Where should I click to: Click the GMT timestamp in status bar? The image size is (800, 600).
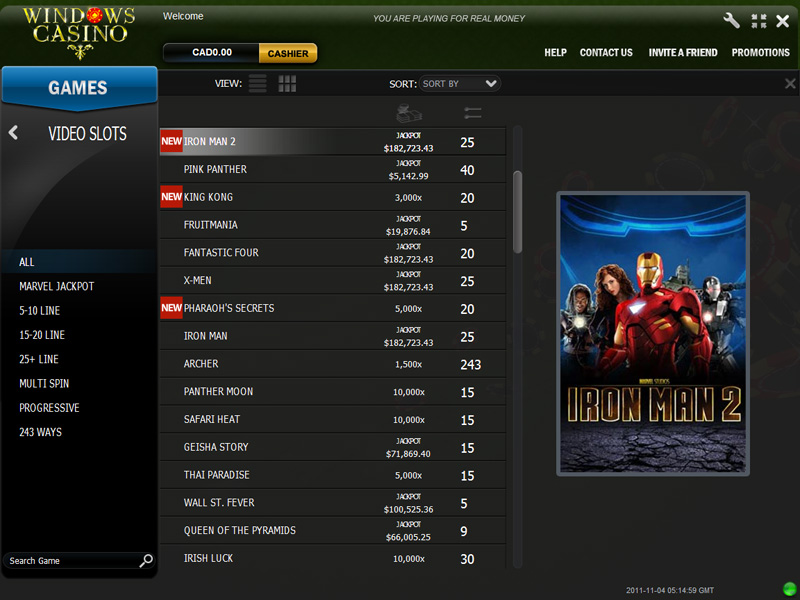pos(670,590)
